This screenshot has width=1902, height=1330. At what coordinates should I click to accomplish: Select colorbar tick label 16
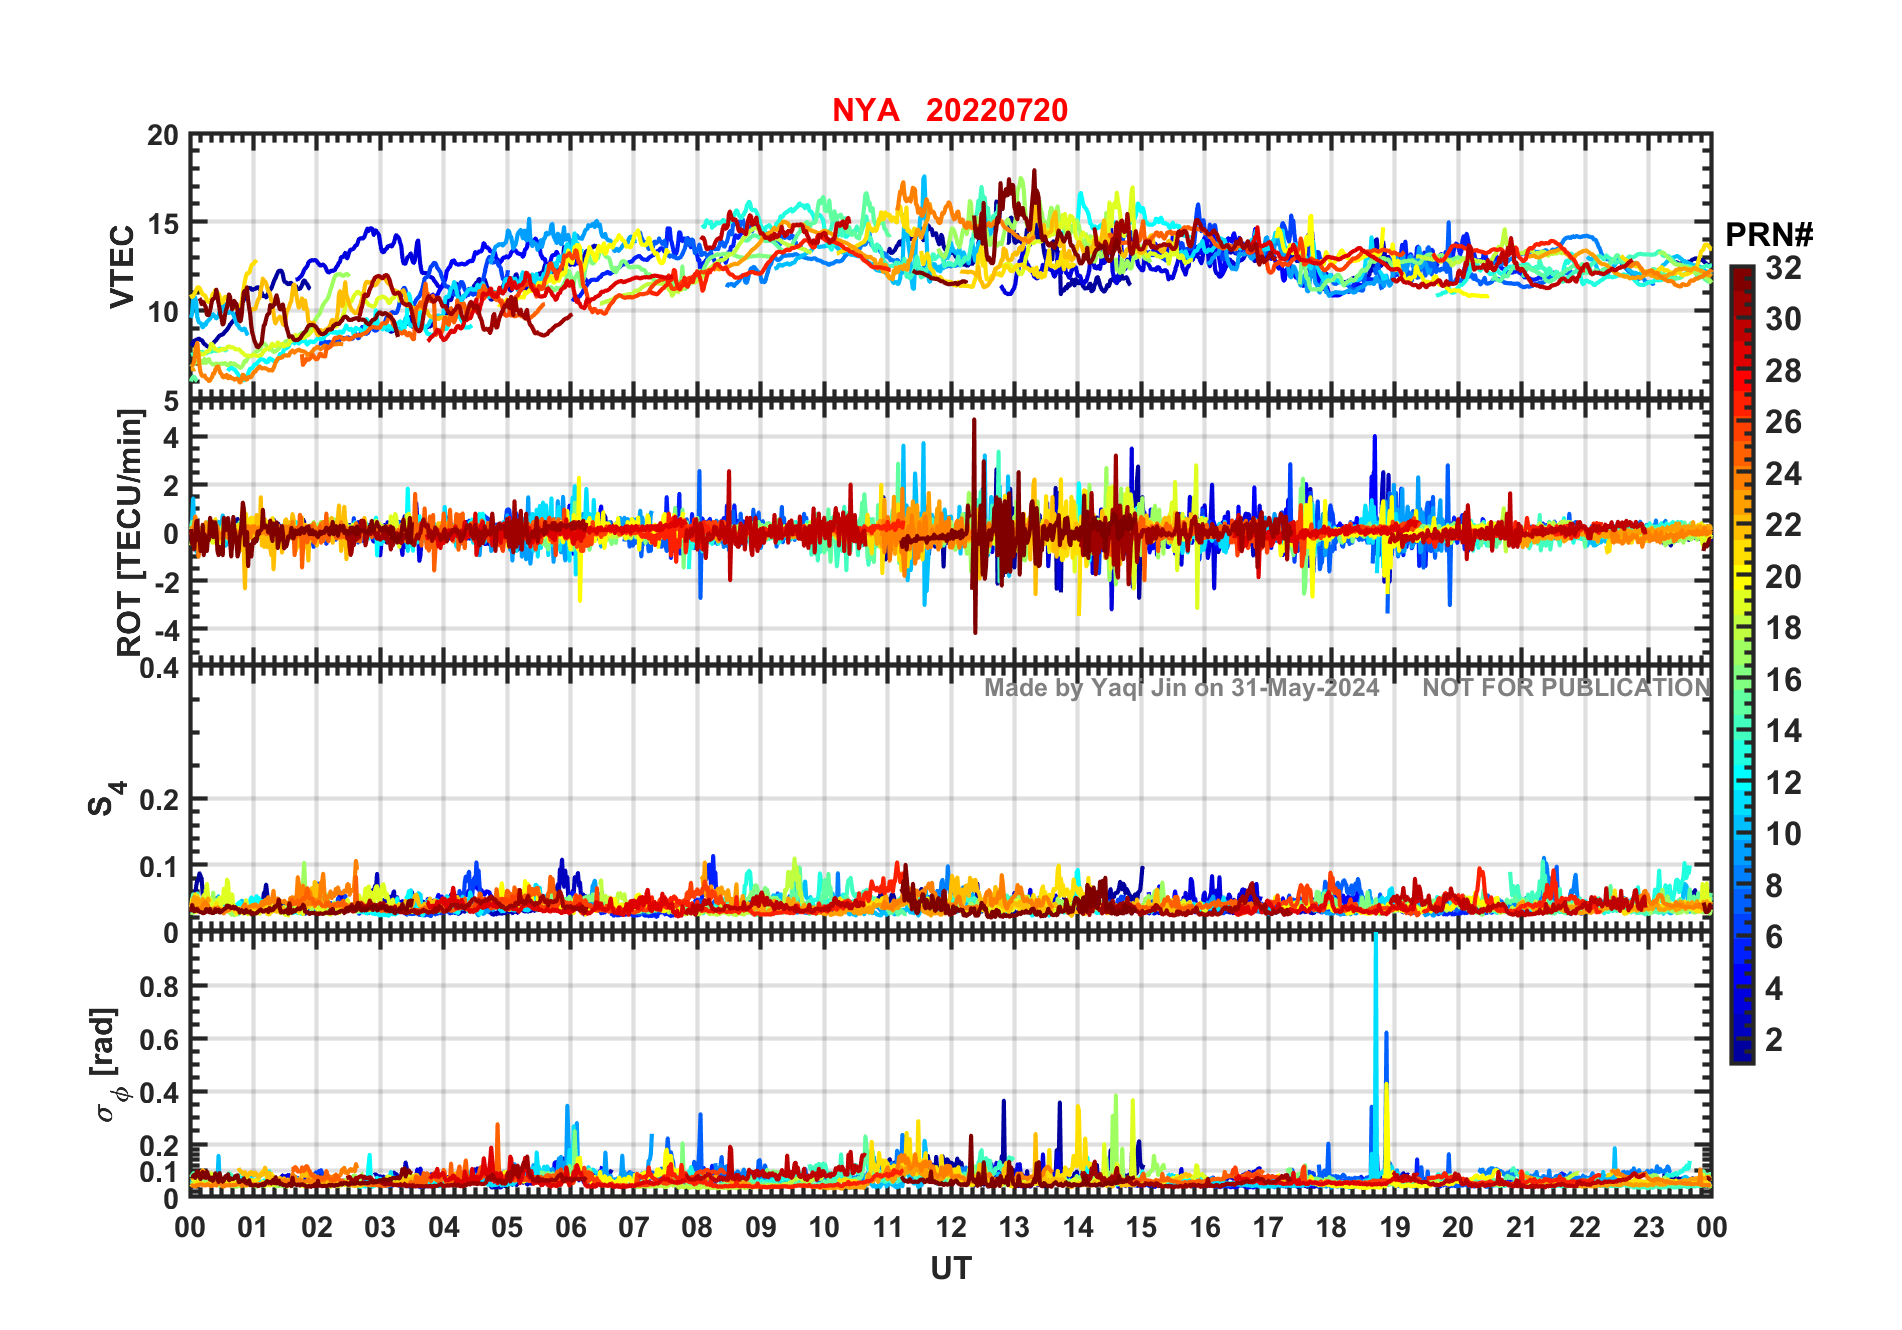1783,680
